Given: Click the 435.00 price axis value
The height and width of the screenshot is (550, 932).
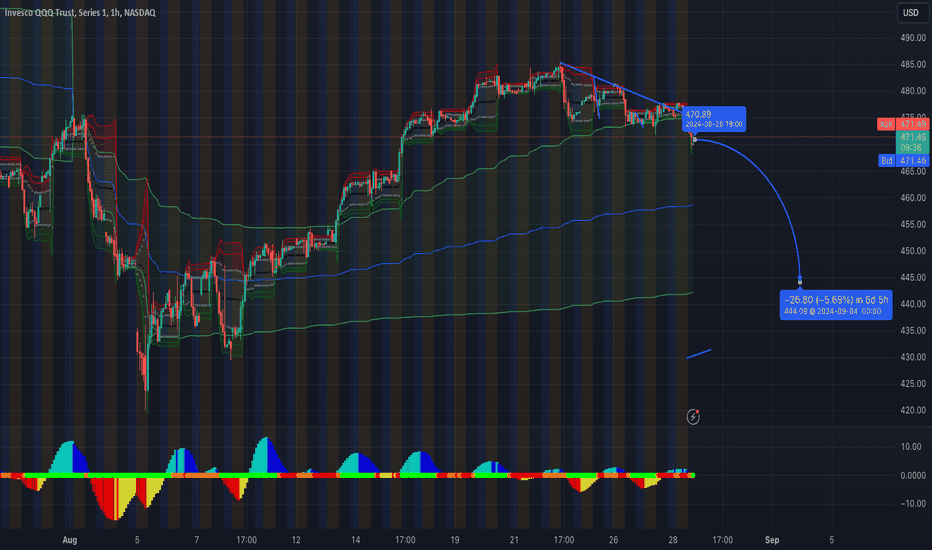Looking at the screenshot, I should coord(912,331).
